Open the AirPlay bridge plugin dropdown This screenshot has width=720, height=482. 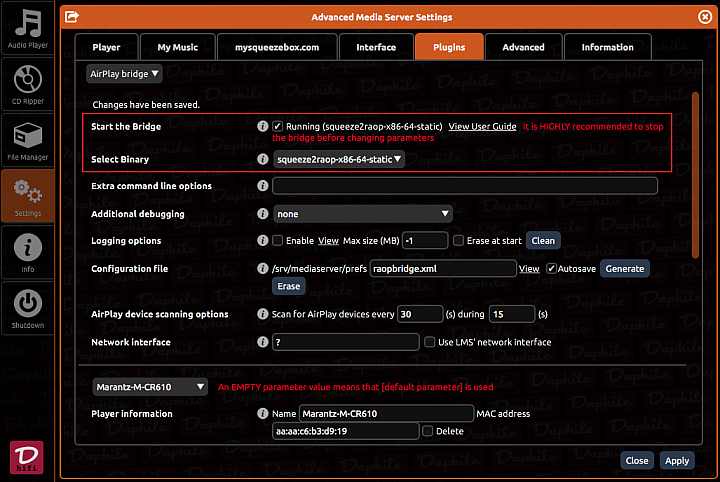point(124,74)
